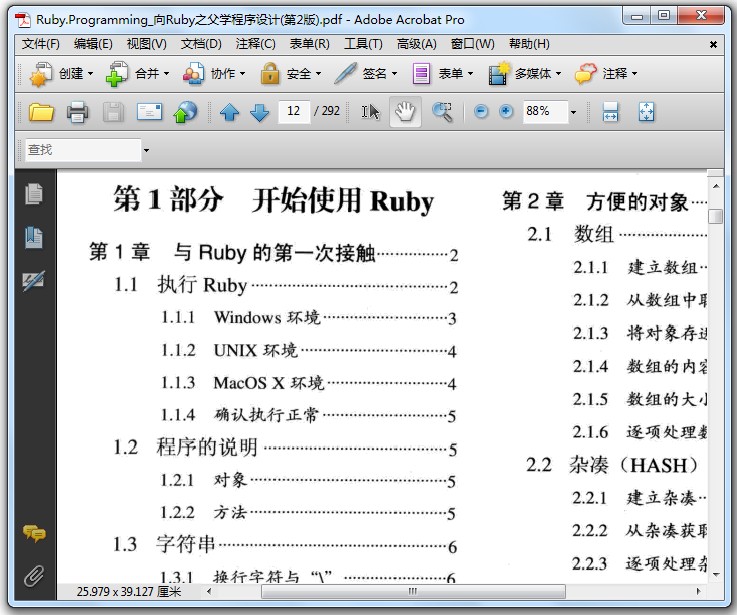The image size is (737, 615).
Task: Toggle fit one full page view
Action: (646, 112)
